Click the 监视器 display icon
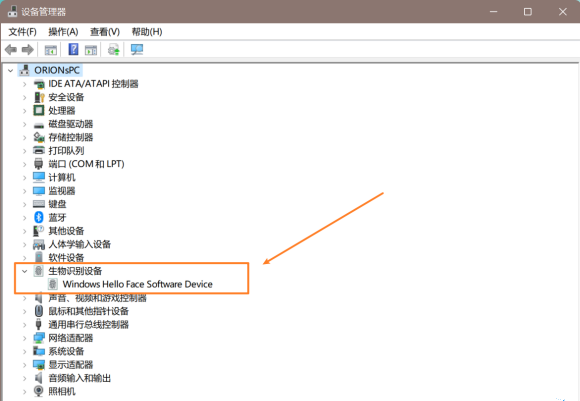This screenshot has width=580, height=401. coord(39,191)
